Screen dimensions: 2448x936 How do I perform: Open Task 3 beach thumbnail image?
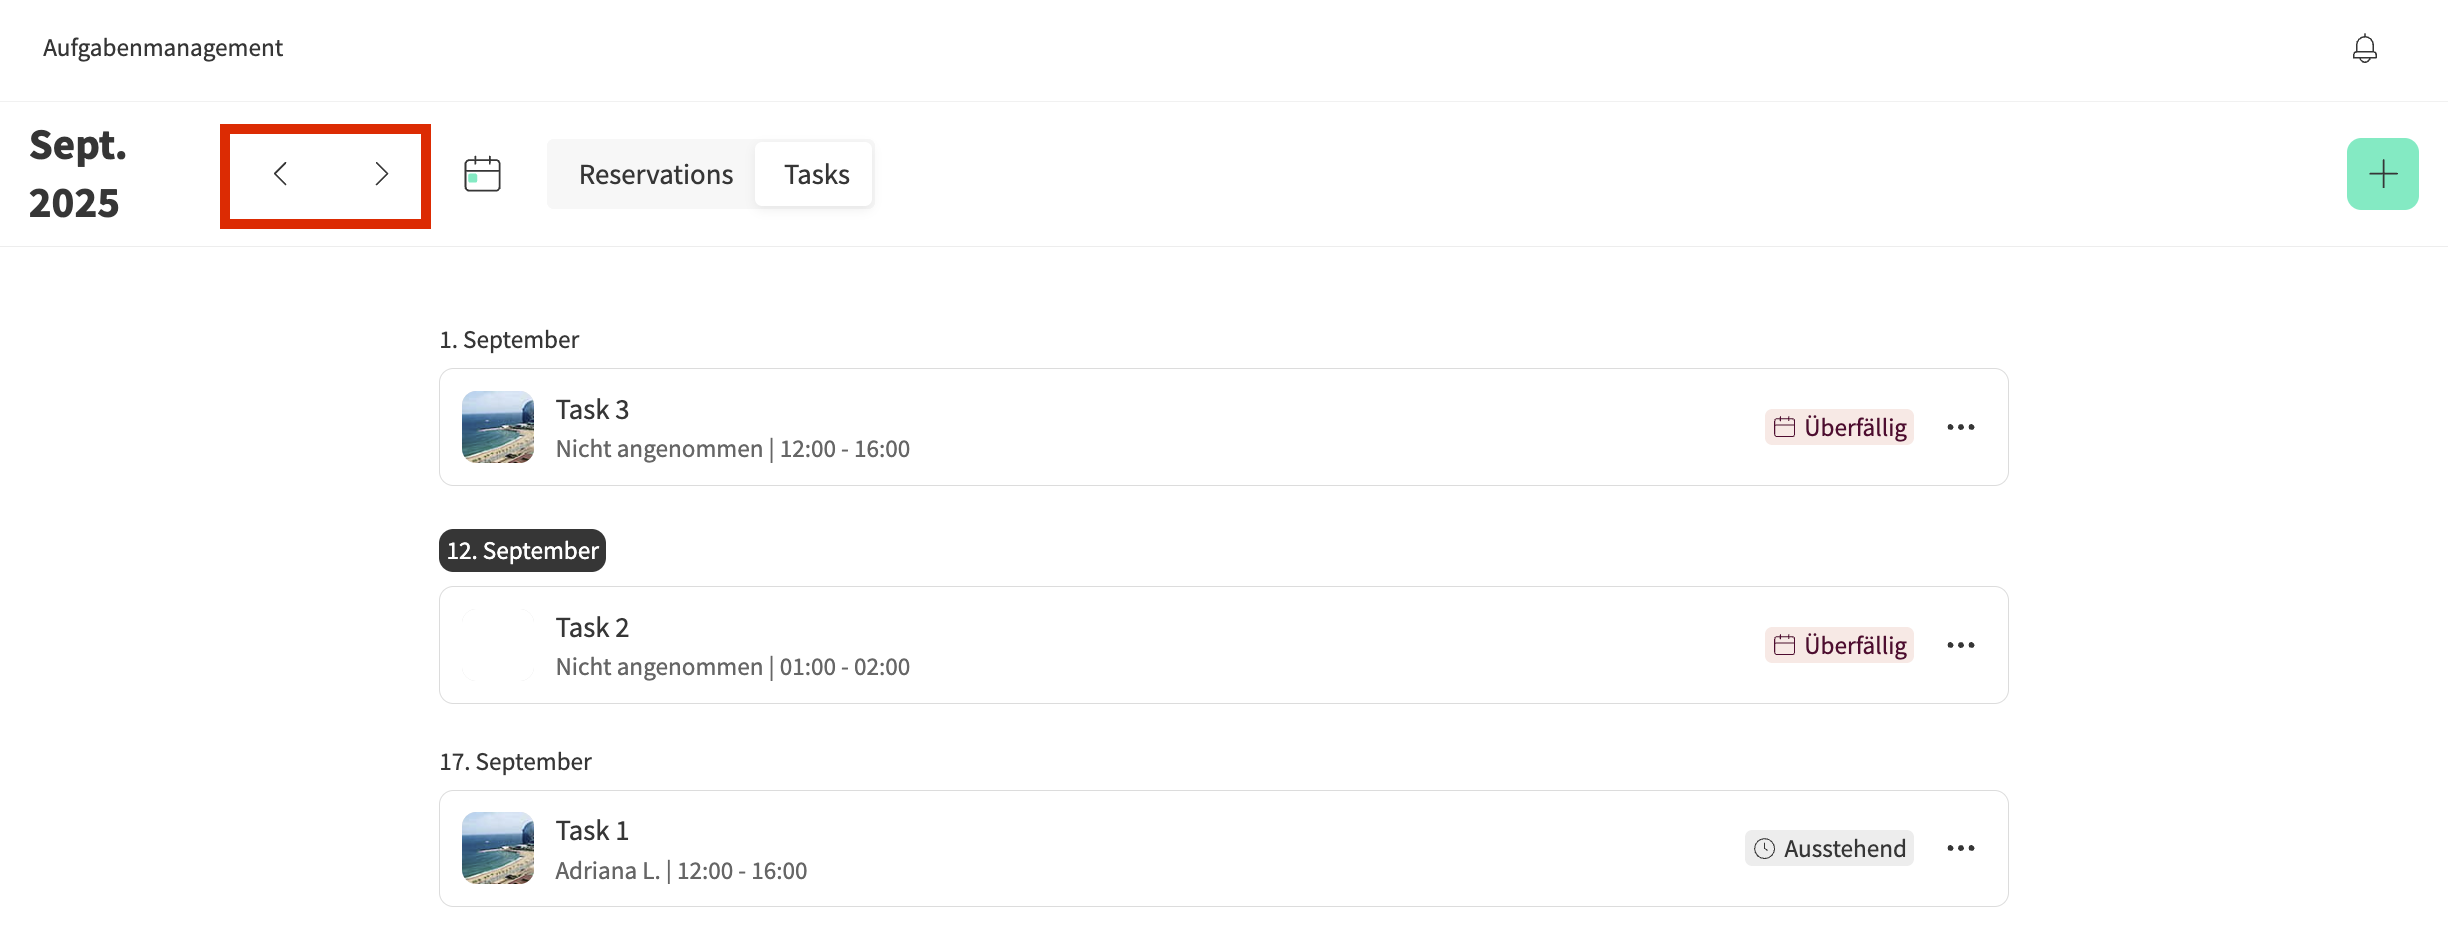(x=498, y=427)
